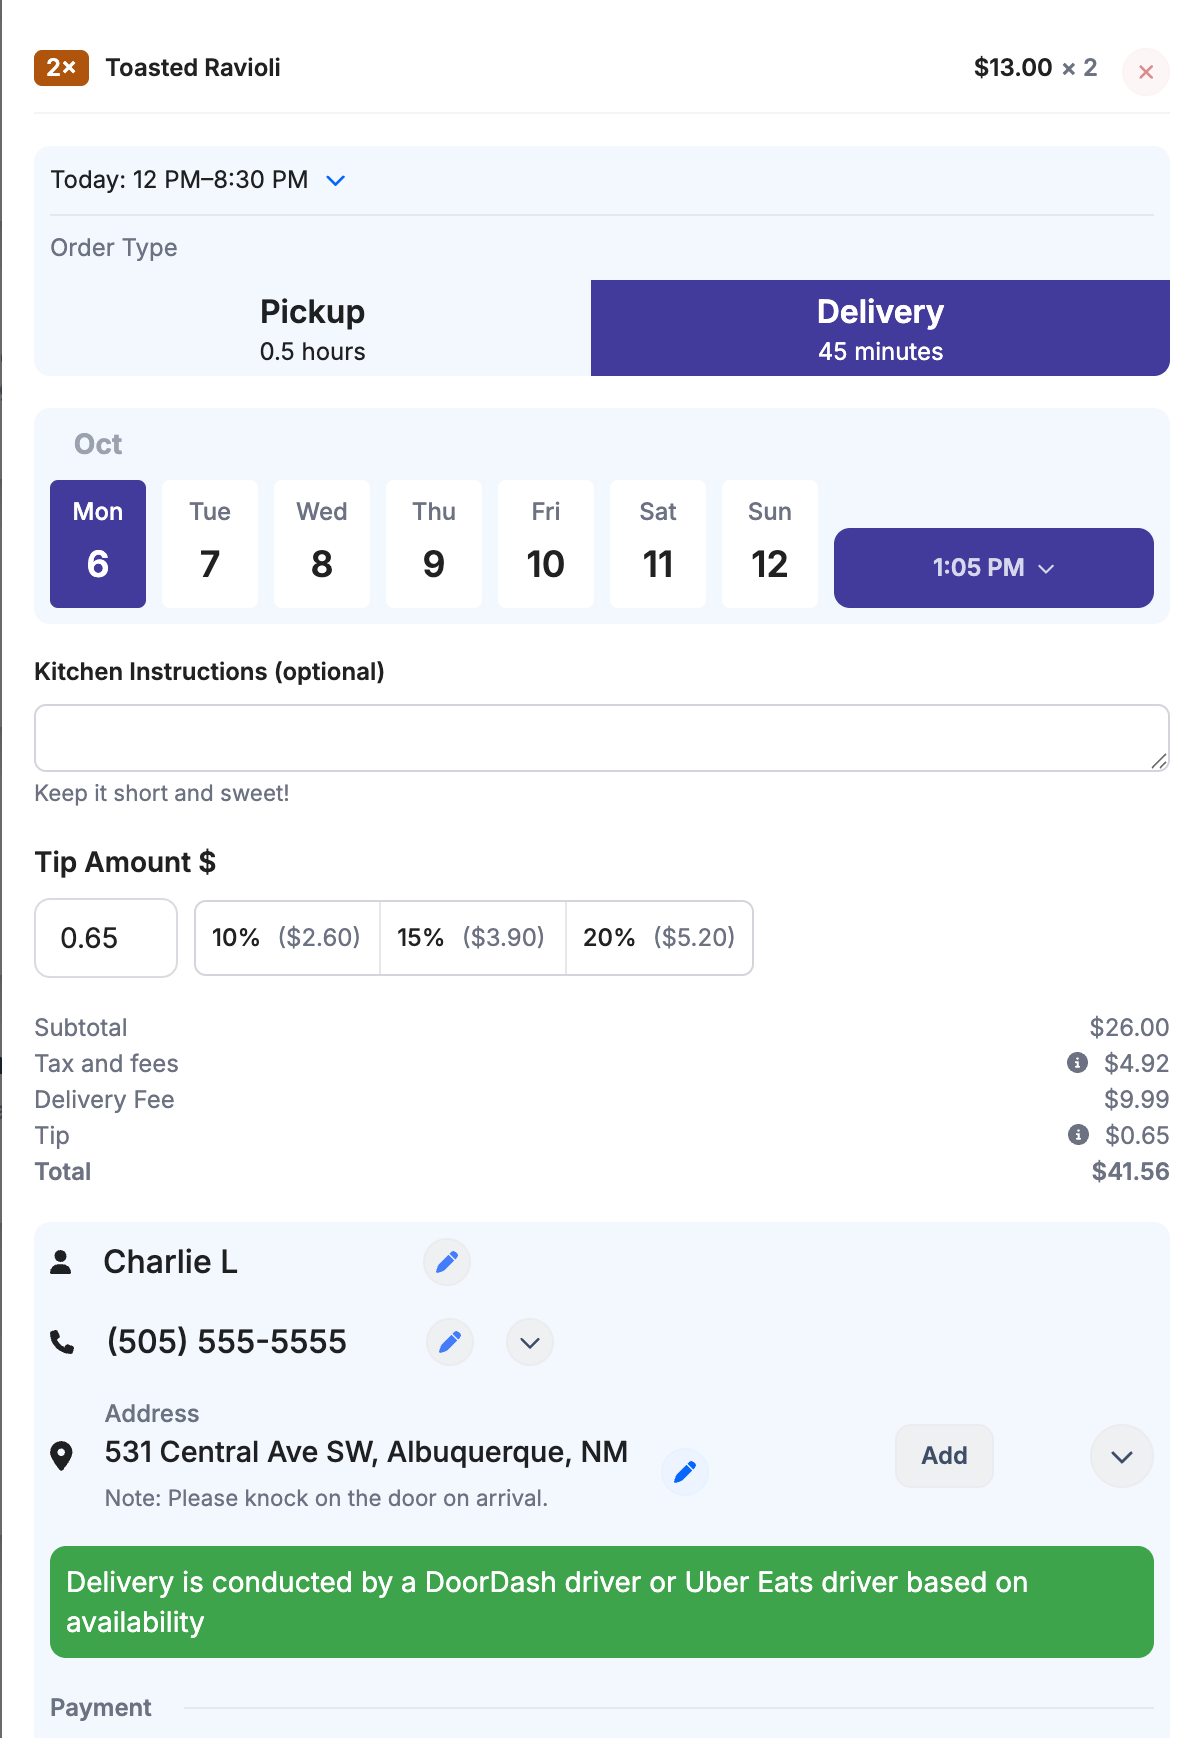This screenshot has width=1186, height=1738.
Task: Click the Add button for a new address
Action: tap(943, 1457)
